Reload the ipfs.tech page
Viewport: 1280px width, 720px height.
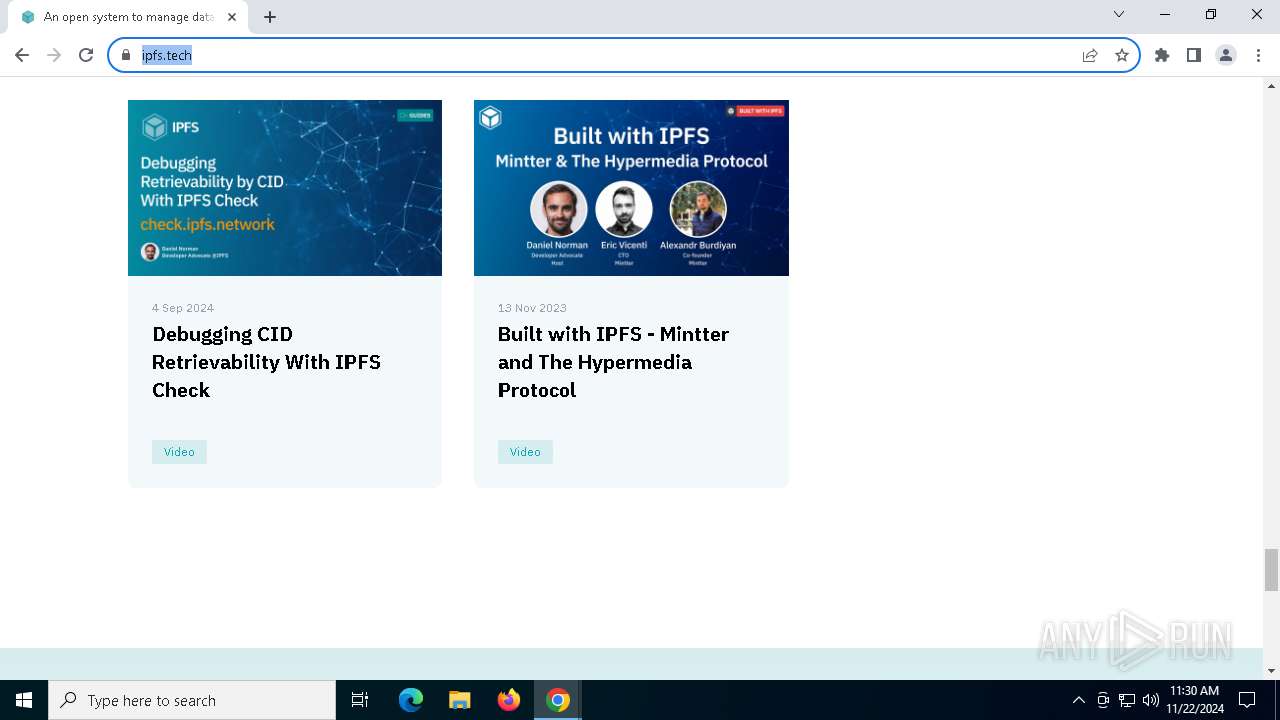[86, 55]
